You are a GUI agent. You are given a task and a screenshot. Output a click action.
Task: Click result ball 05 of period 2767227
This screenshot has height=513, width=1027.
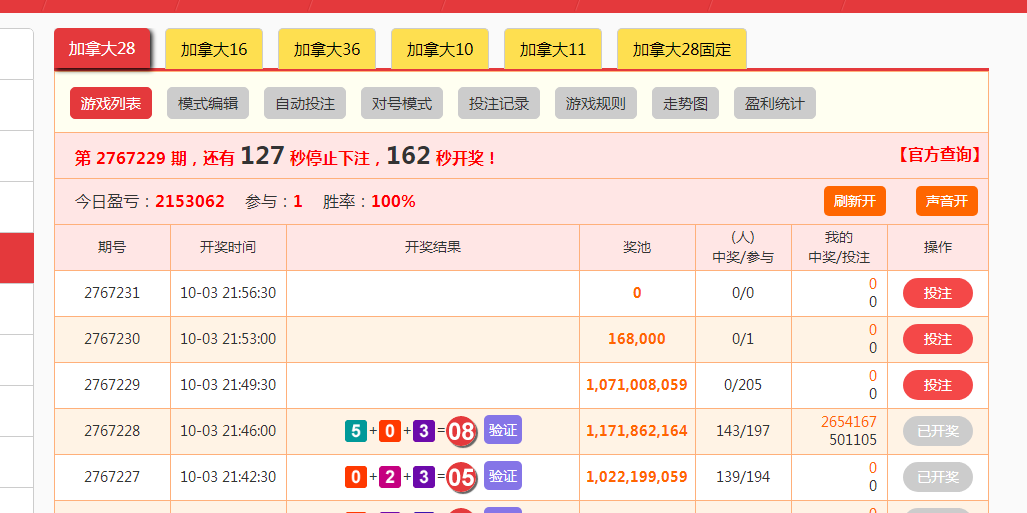click(x=461, y=477)
